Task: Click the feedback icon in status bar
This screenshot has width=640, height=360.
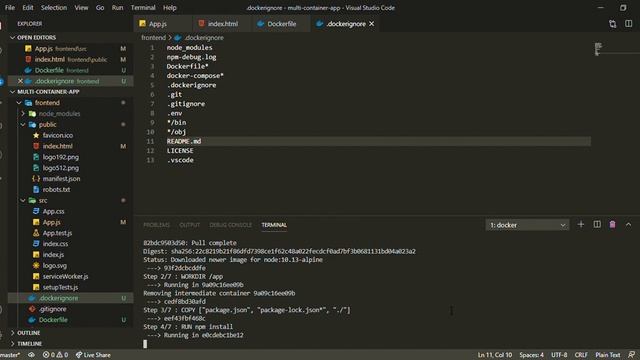Action: click(x=631, y=355)
